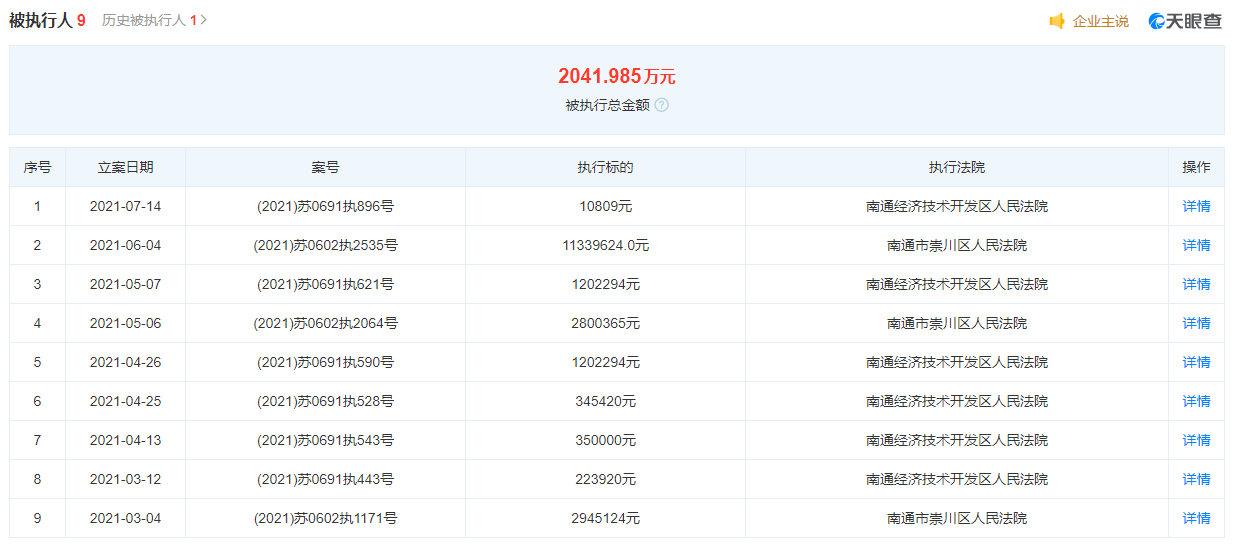Open 企业主说 link
This screenshot has width=1234, height=546.
click(x=1100, y=21)
